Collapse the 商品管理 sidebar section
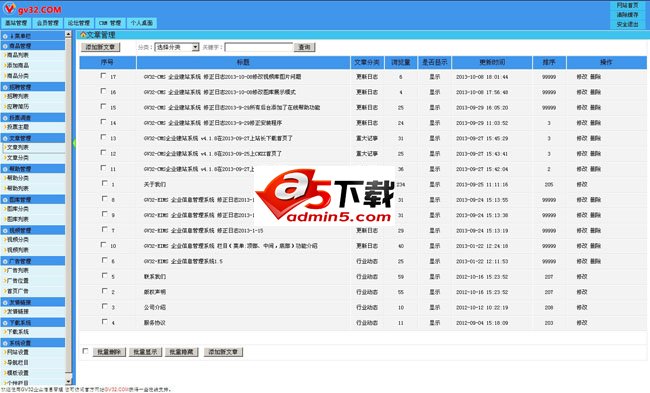Image resolution: width=650 pixels, height=393 pixels. pyautogui.click(x=32, y=46)
